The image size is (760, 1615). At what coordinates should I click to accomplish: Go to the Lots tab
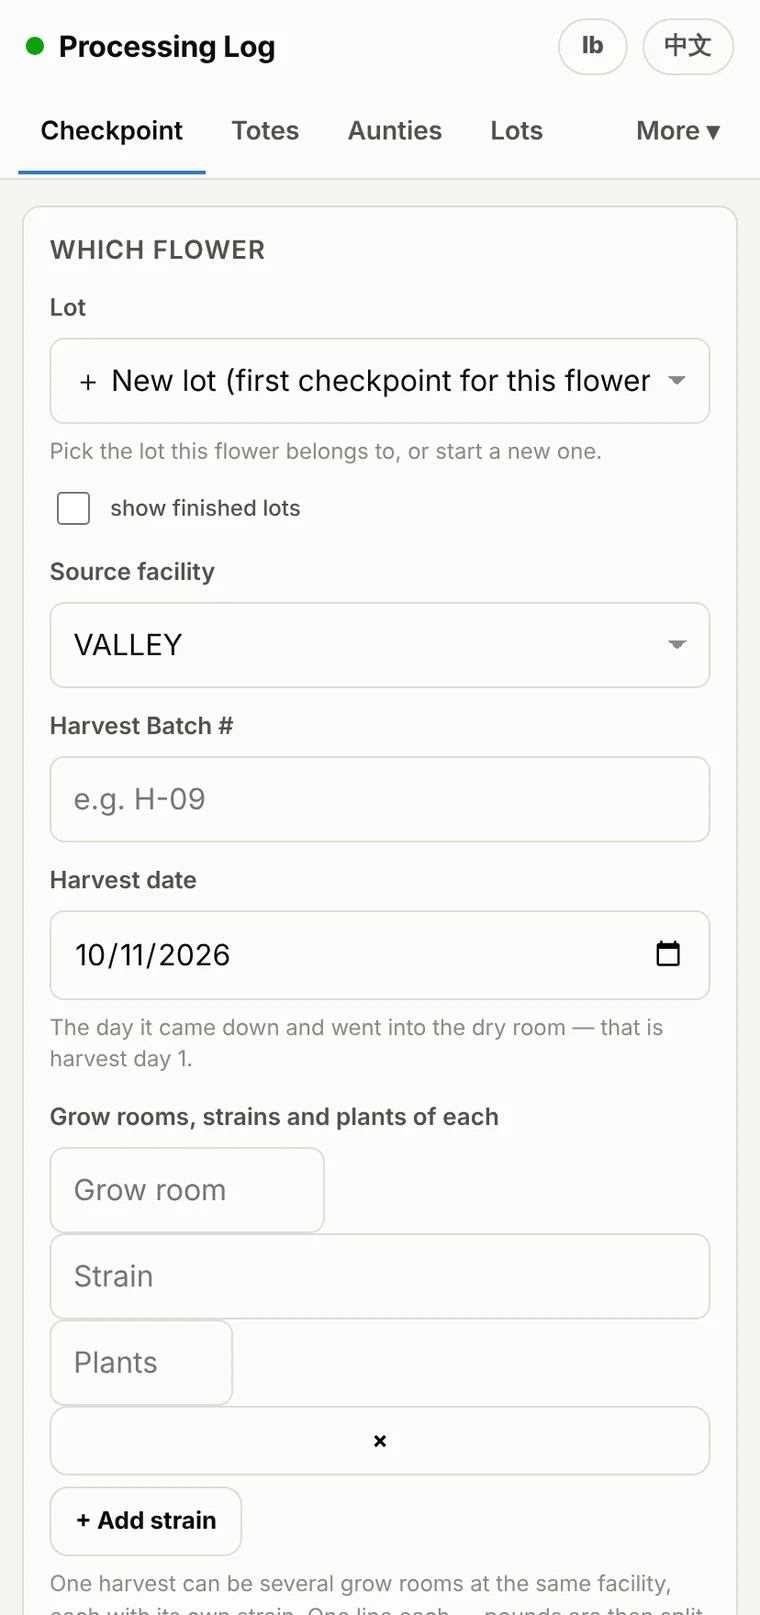517,131
